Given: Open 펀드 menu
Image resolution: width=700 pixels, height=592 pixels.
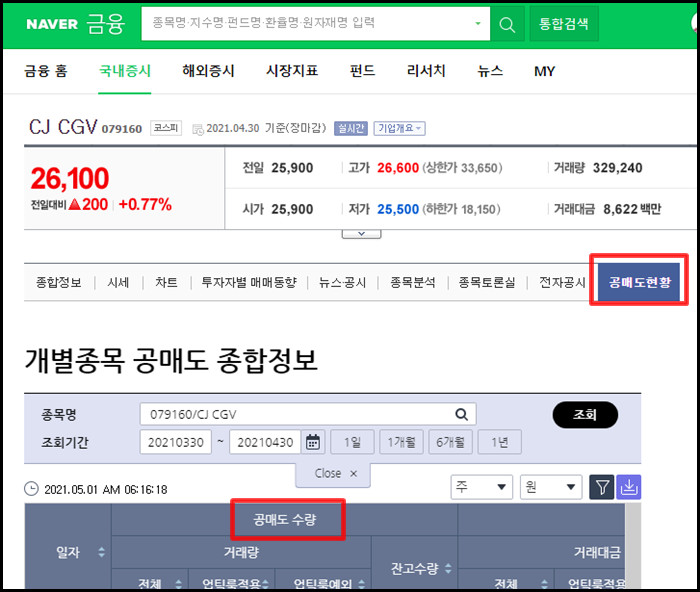Looking at the screenshot, I should (x=362, y=71).
